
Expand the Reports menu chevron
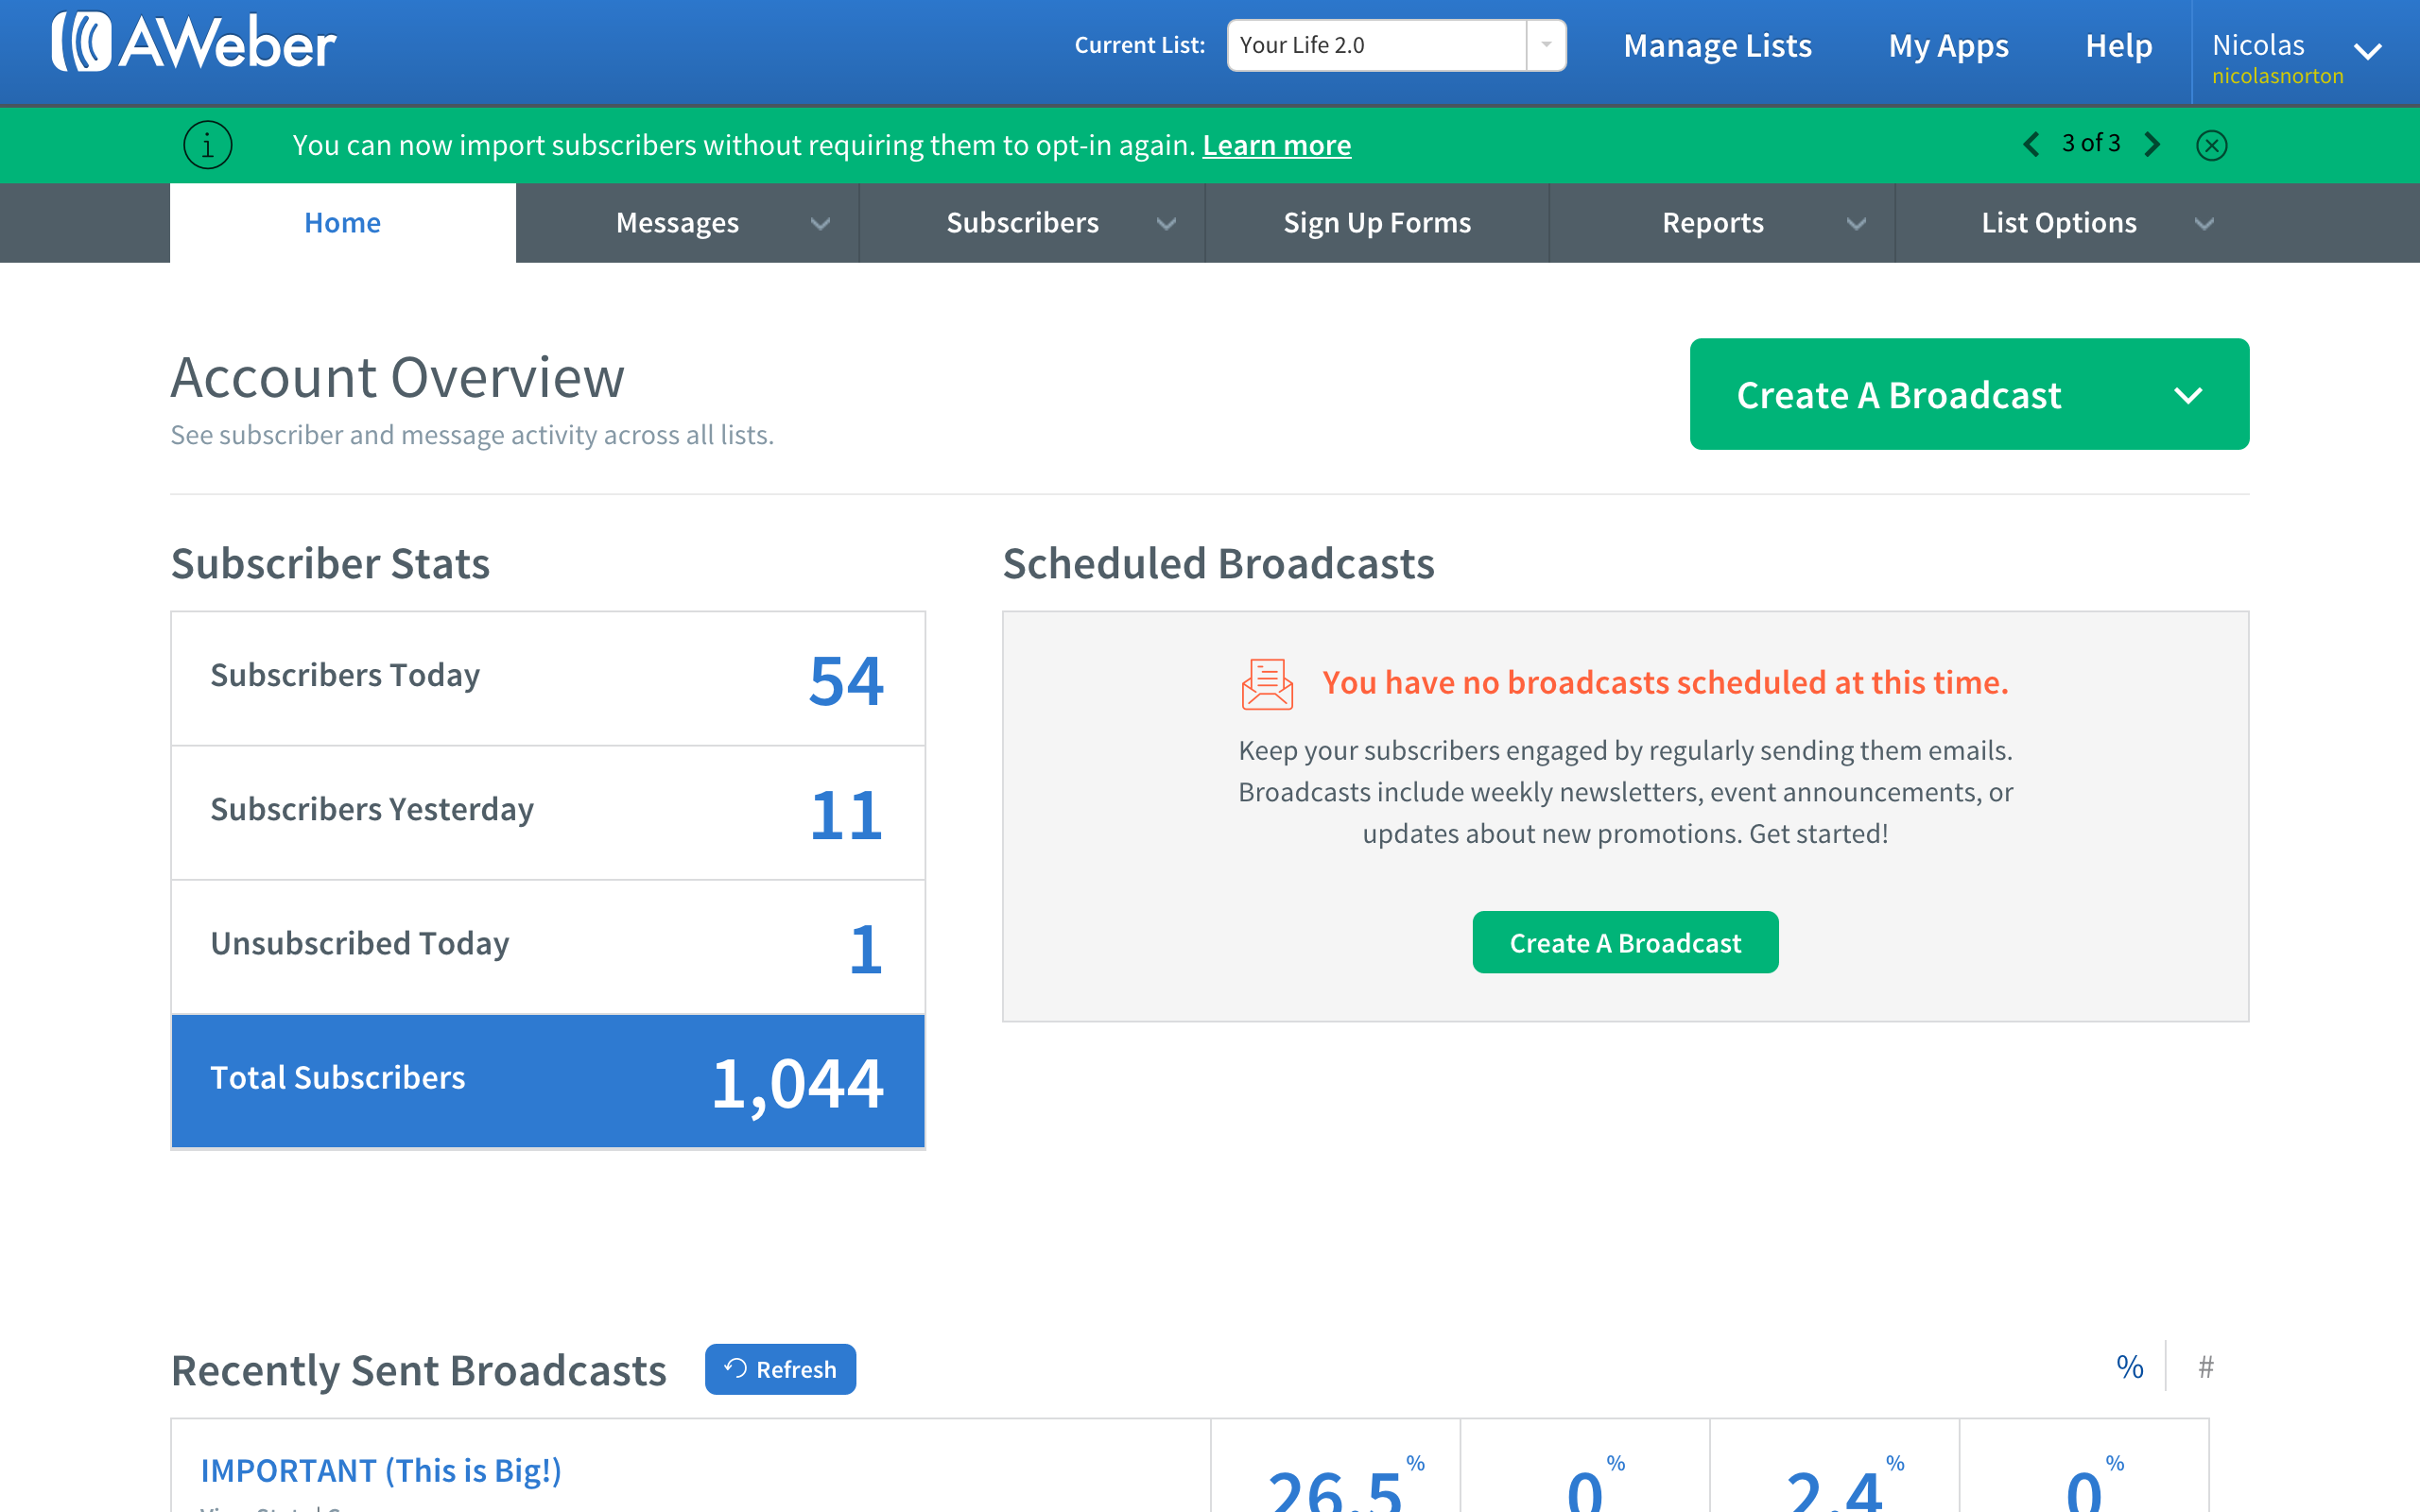1856,224
